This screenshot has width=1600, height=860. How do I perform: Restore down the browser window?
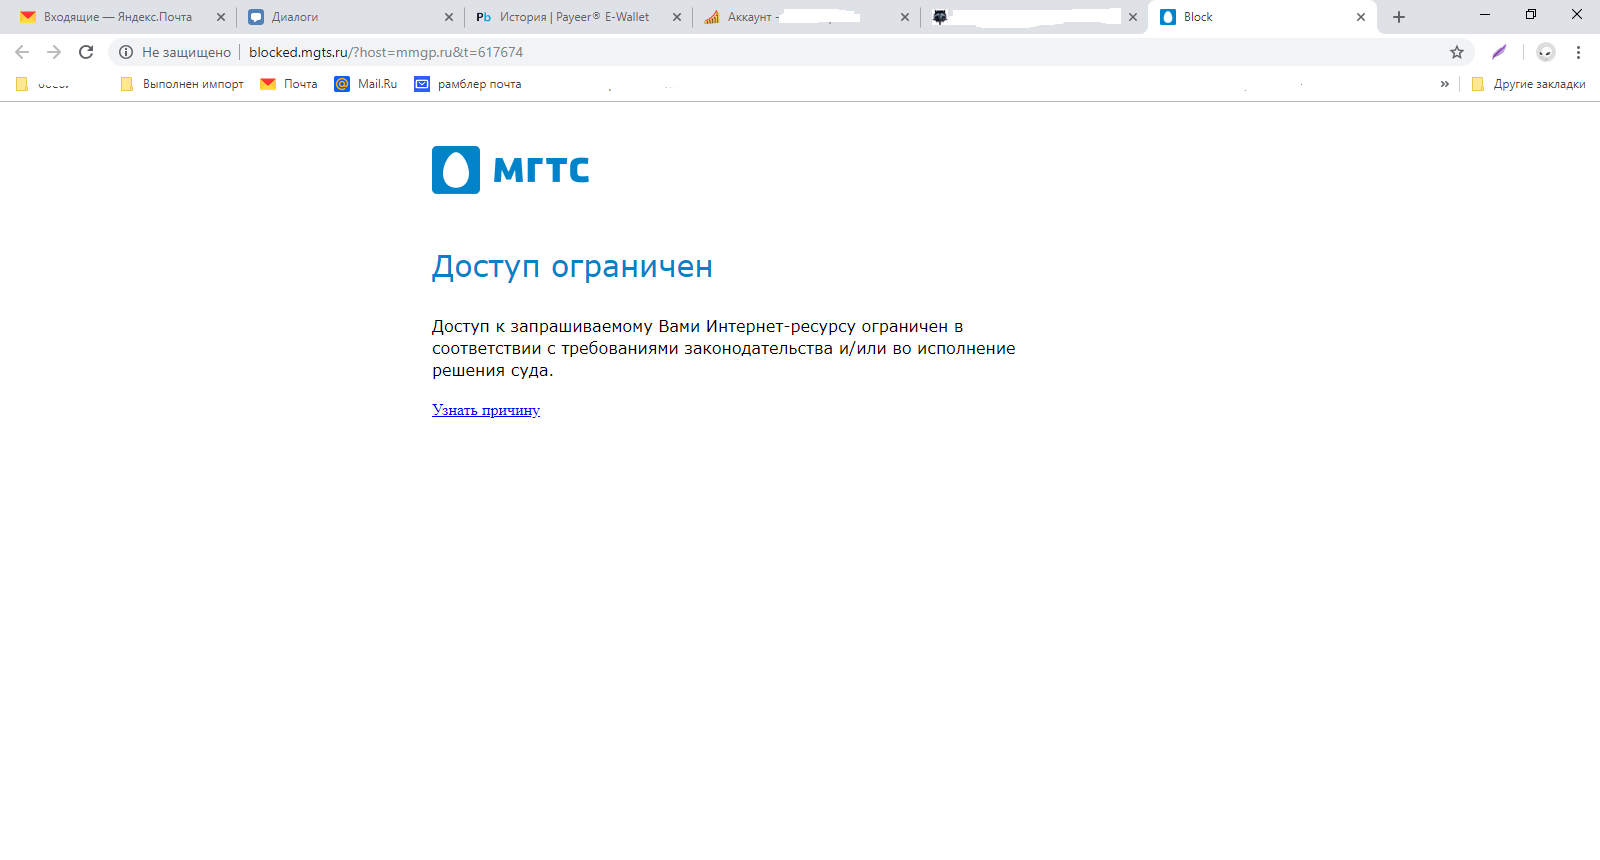point(1531,15)
